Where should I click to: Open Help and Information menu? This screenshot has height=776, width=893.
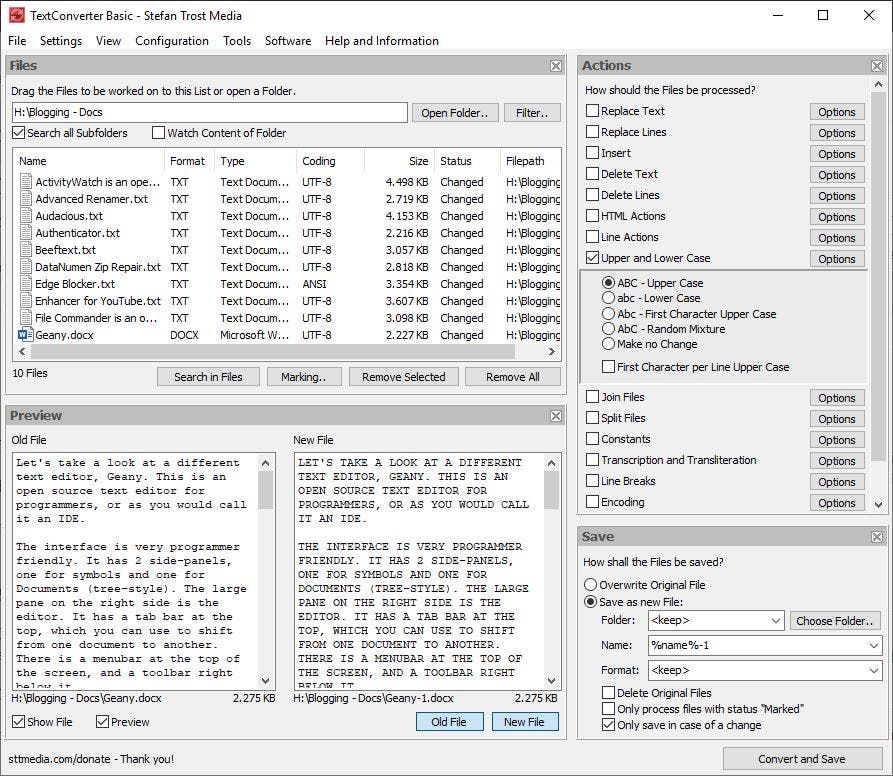pos(382,41)
